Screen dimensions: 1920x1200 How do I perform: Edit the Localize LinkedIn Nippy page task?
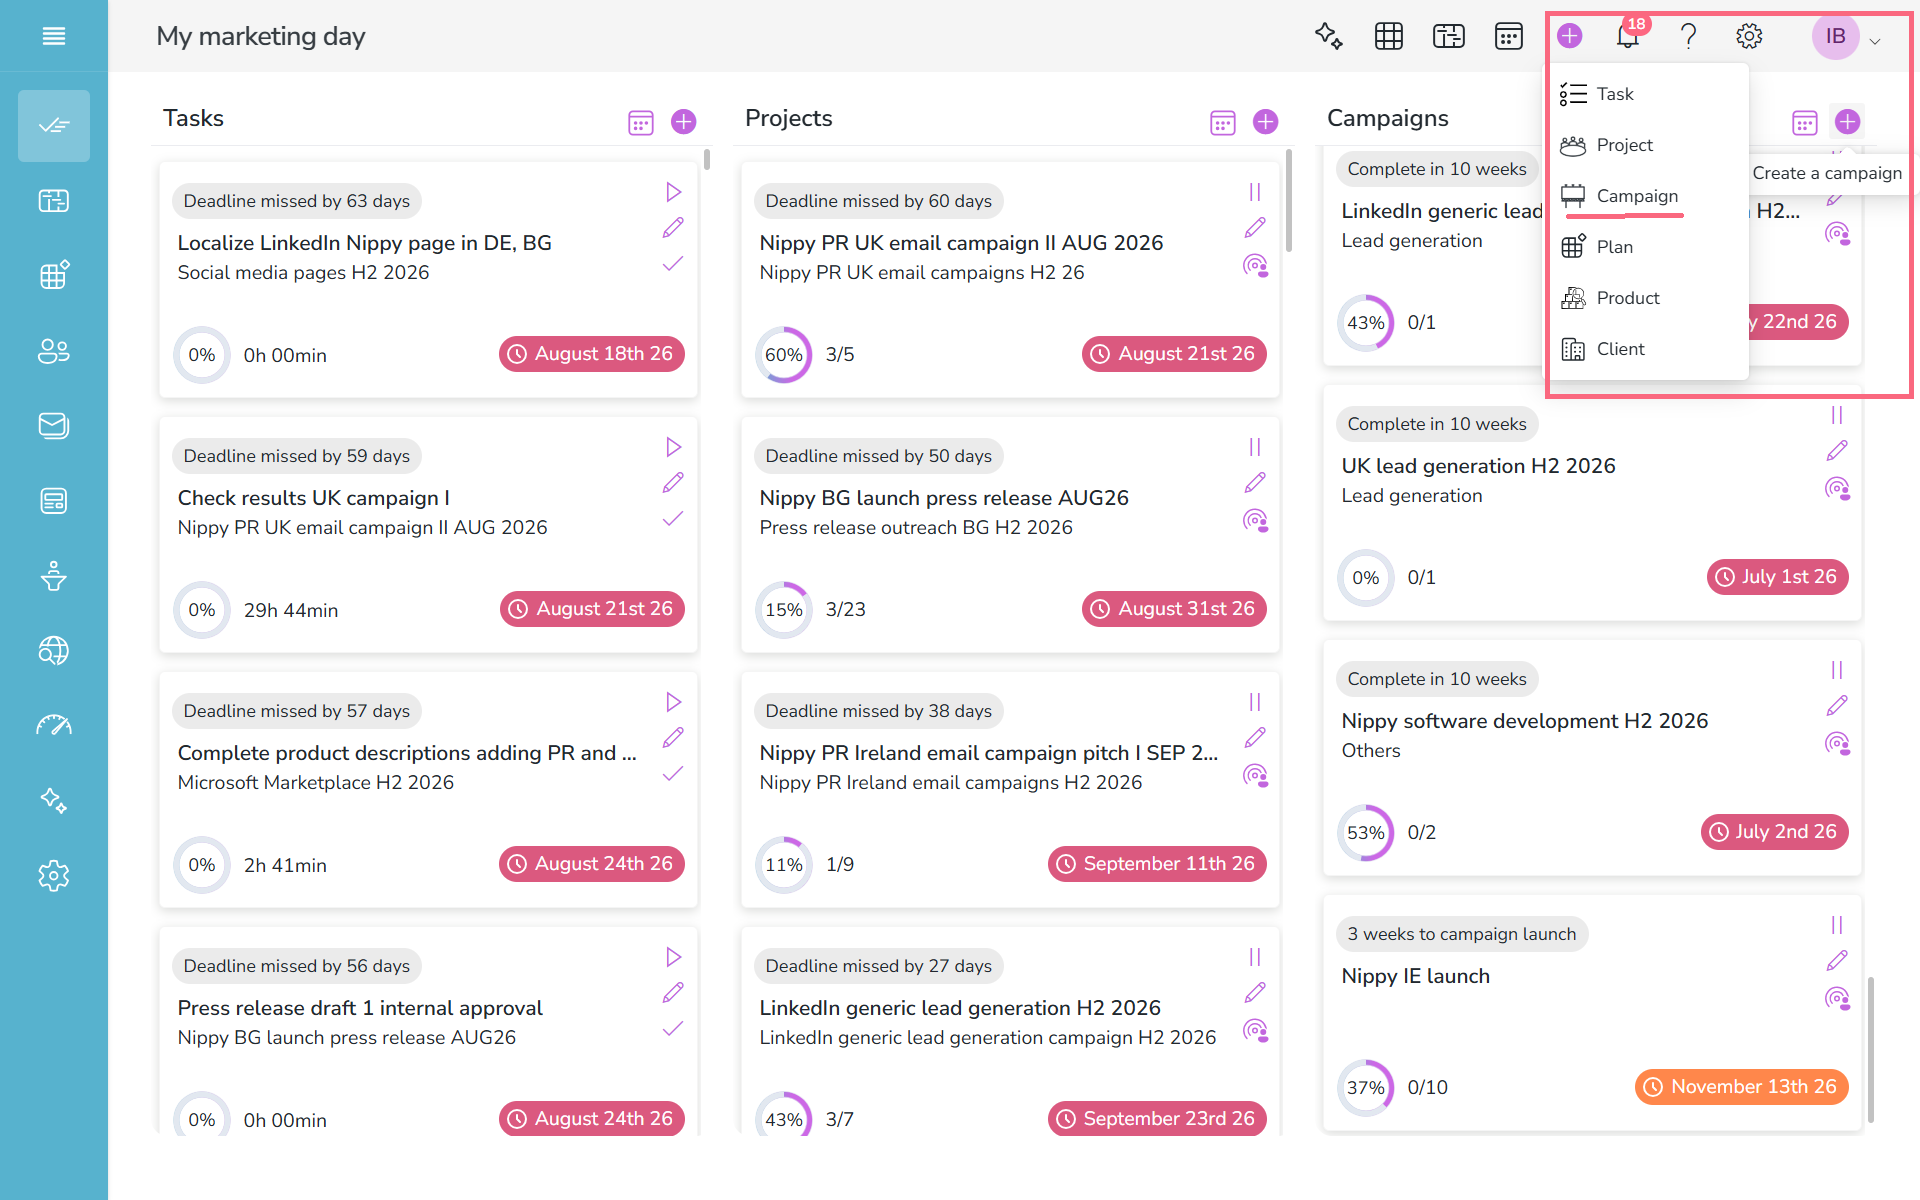[x=673, y=228]
